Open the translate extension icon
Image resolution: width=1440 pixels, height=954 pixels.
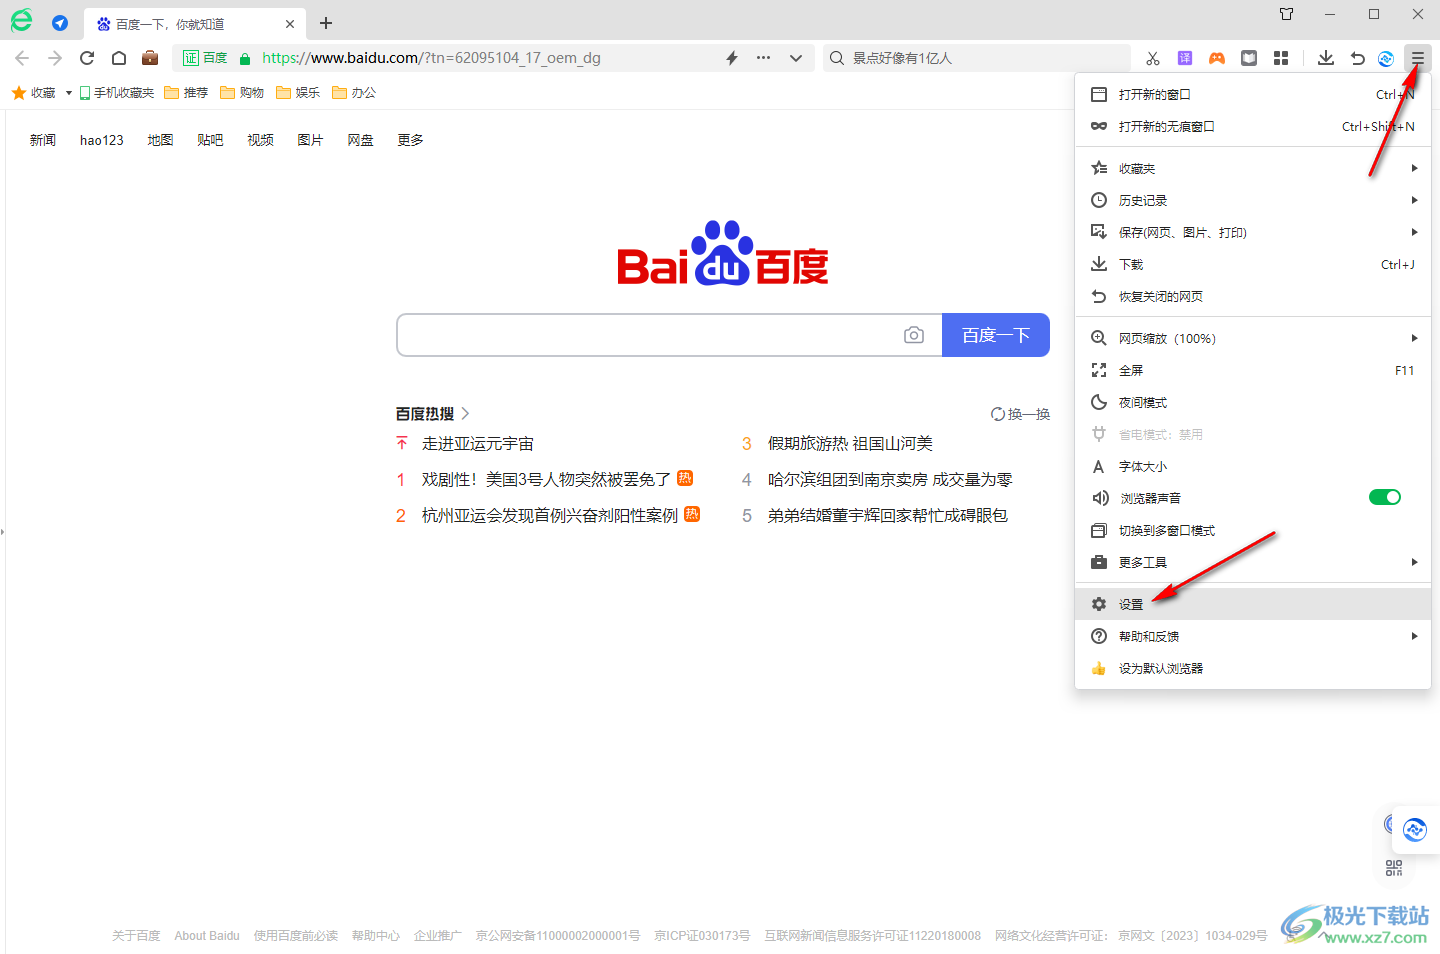click(x=1185, y=58)
